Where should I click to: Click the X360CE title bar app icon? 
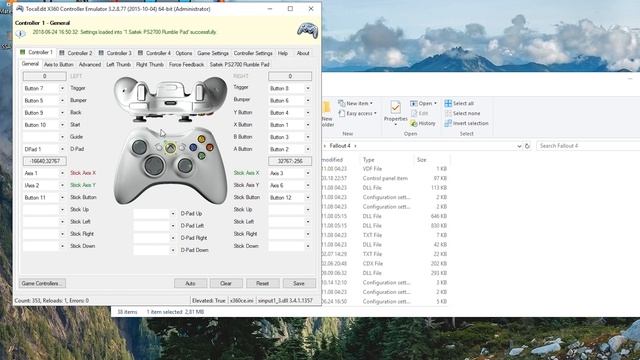click(x=19, y=9)
